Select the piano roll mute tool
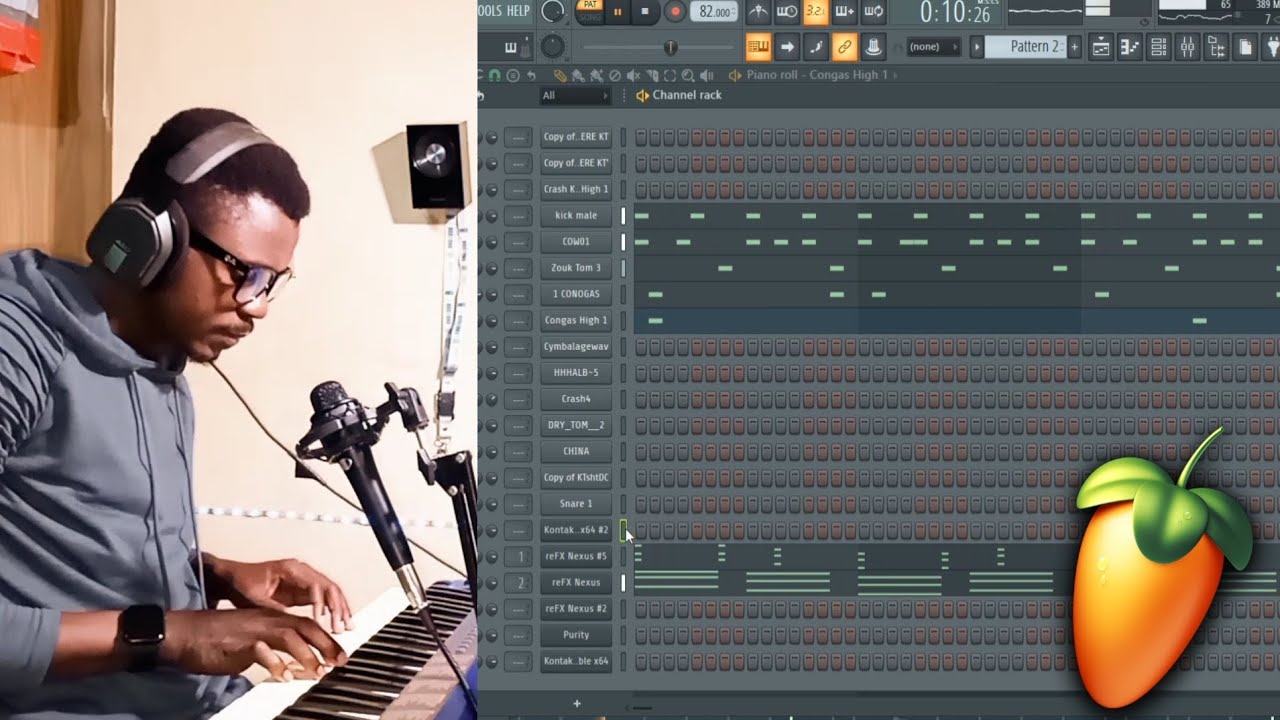 coord(634,75)
